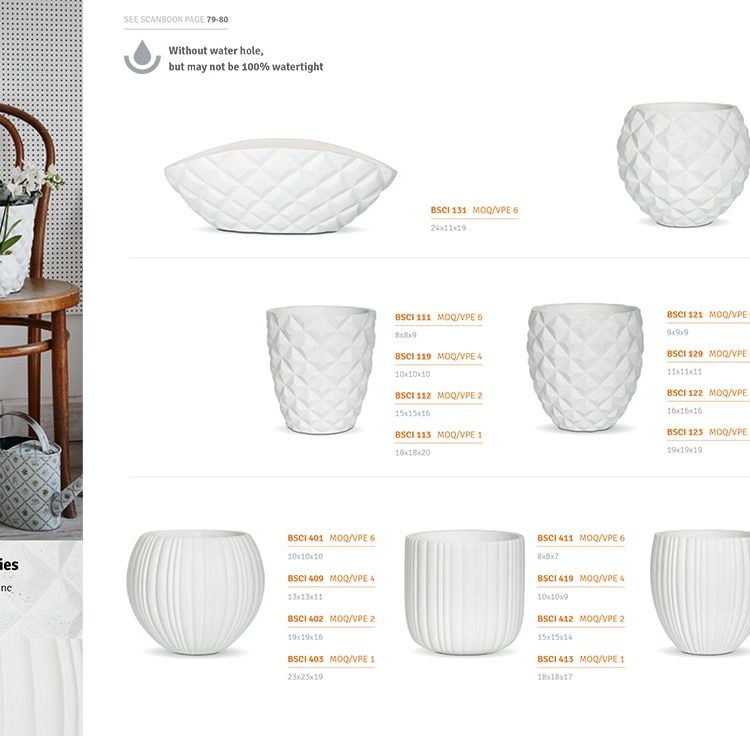The height and width of the screenshot is (736, 750).
Task: Click the BSCI 119 product label
Action: [413, 356]
